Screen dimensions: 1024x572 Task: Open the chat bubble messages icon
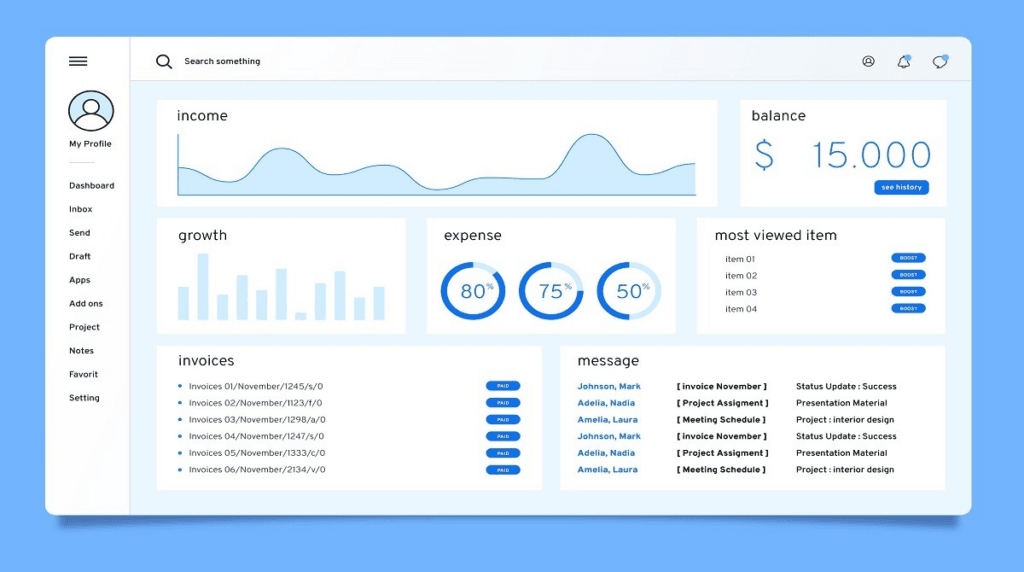pos(939,62)
